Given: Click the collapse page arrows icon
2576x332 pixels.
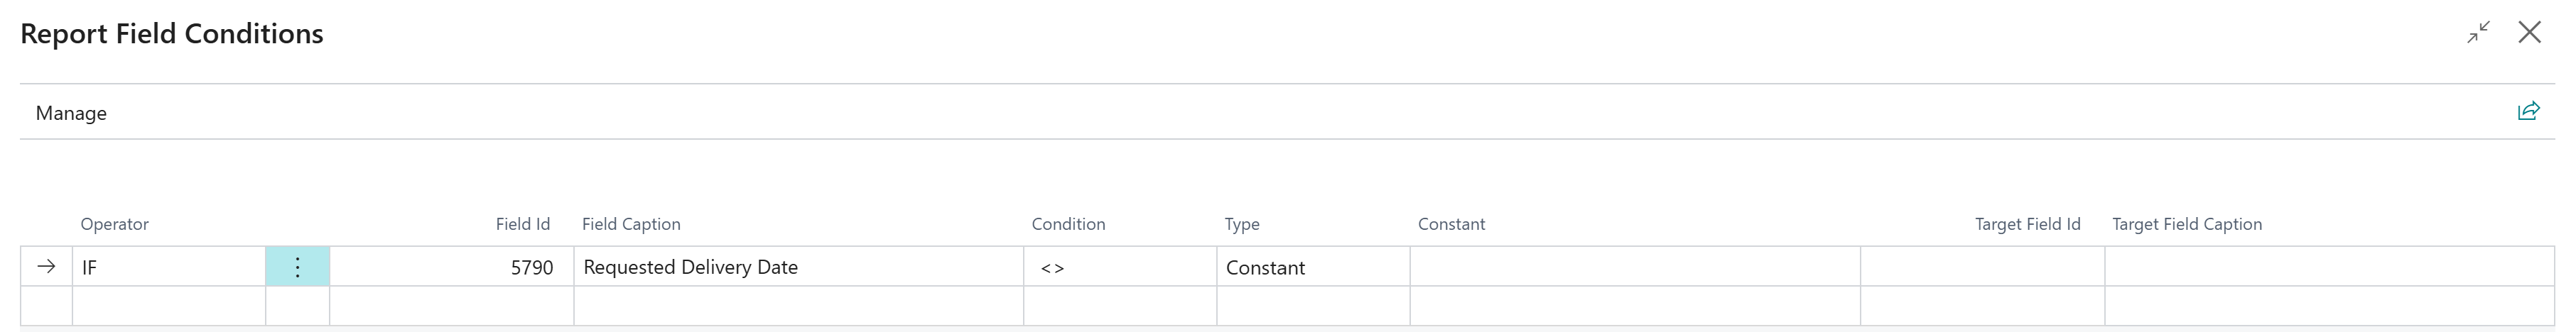Looking at the screenshot, I should (x=2478, y=33).
